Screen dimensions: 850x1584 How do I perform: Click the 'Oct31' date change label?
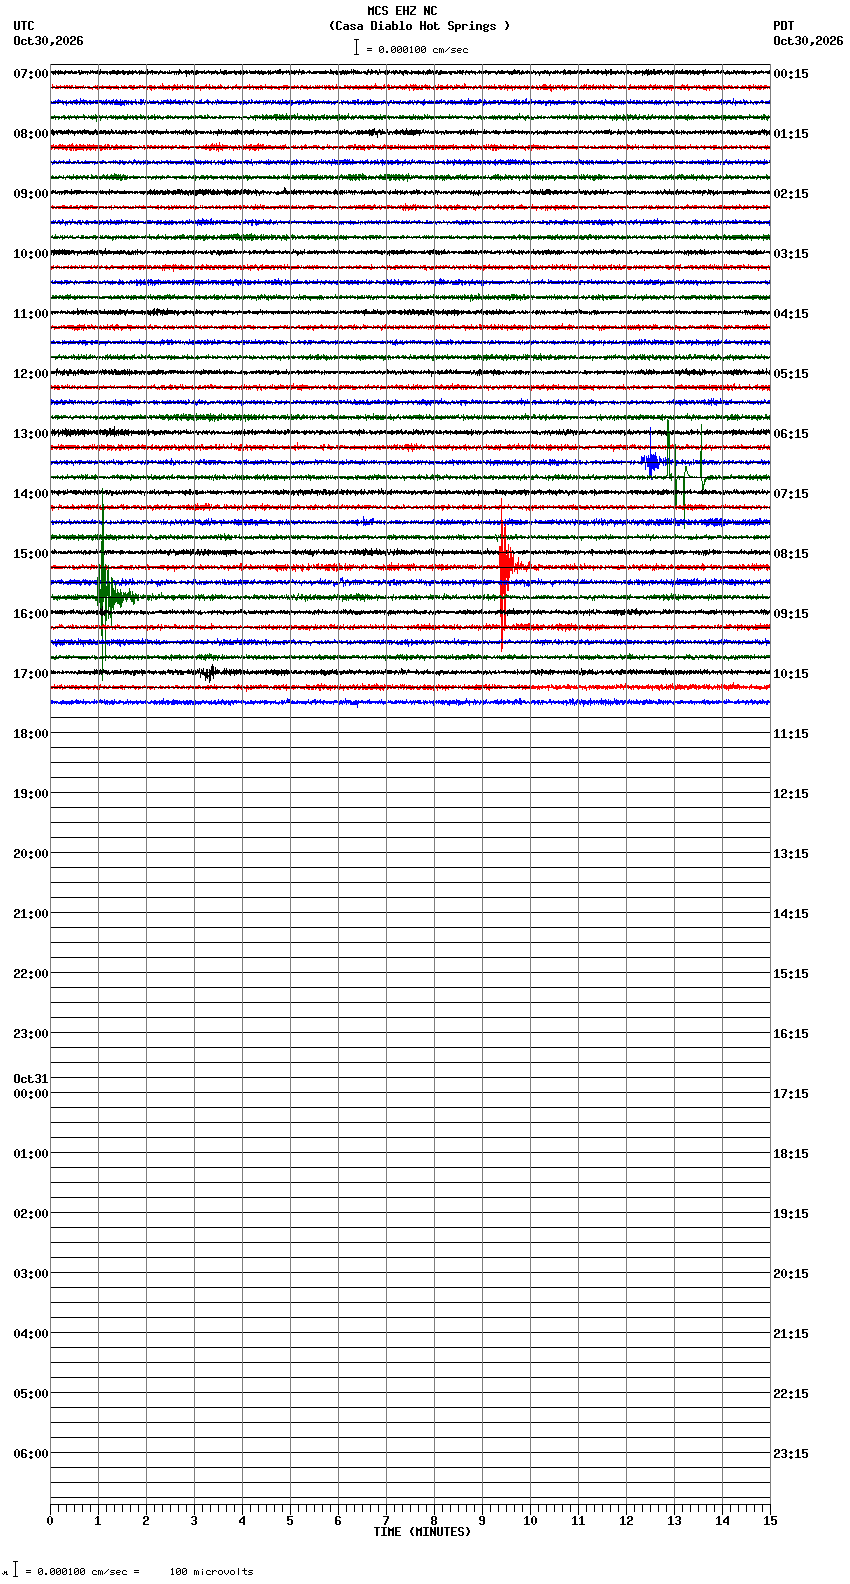[31, 1079]
